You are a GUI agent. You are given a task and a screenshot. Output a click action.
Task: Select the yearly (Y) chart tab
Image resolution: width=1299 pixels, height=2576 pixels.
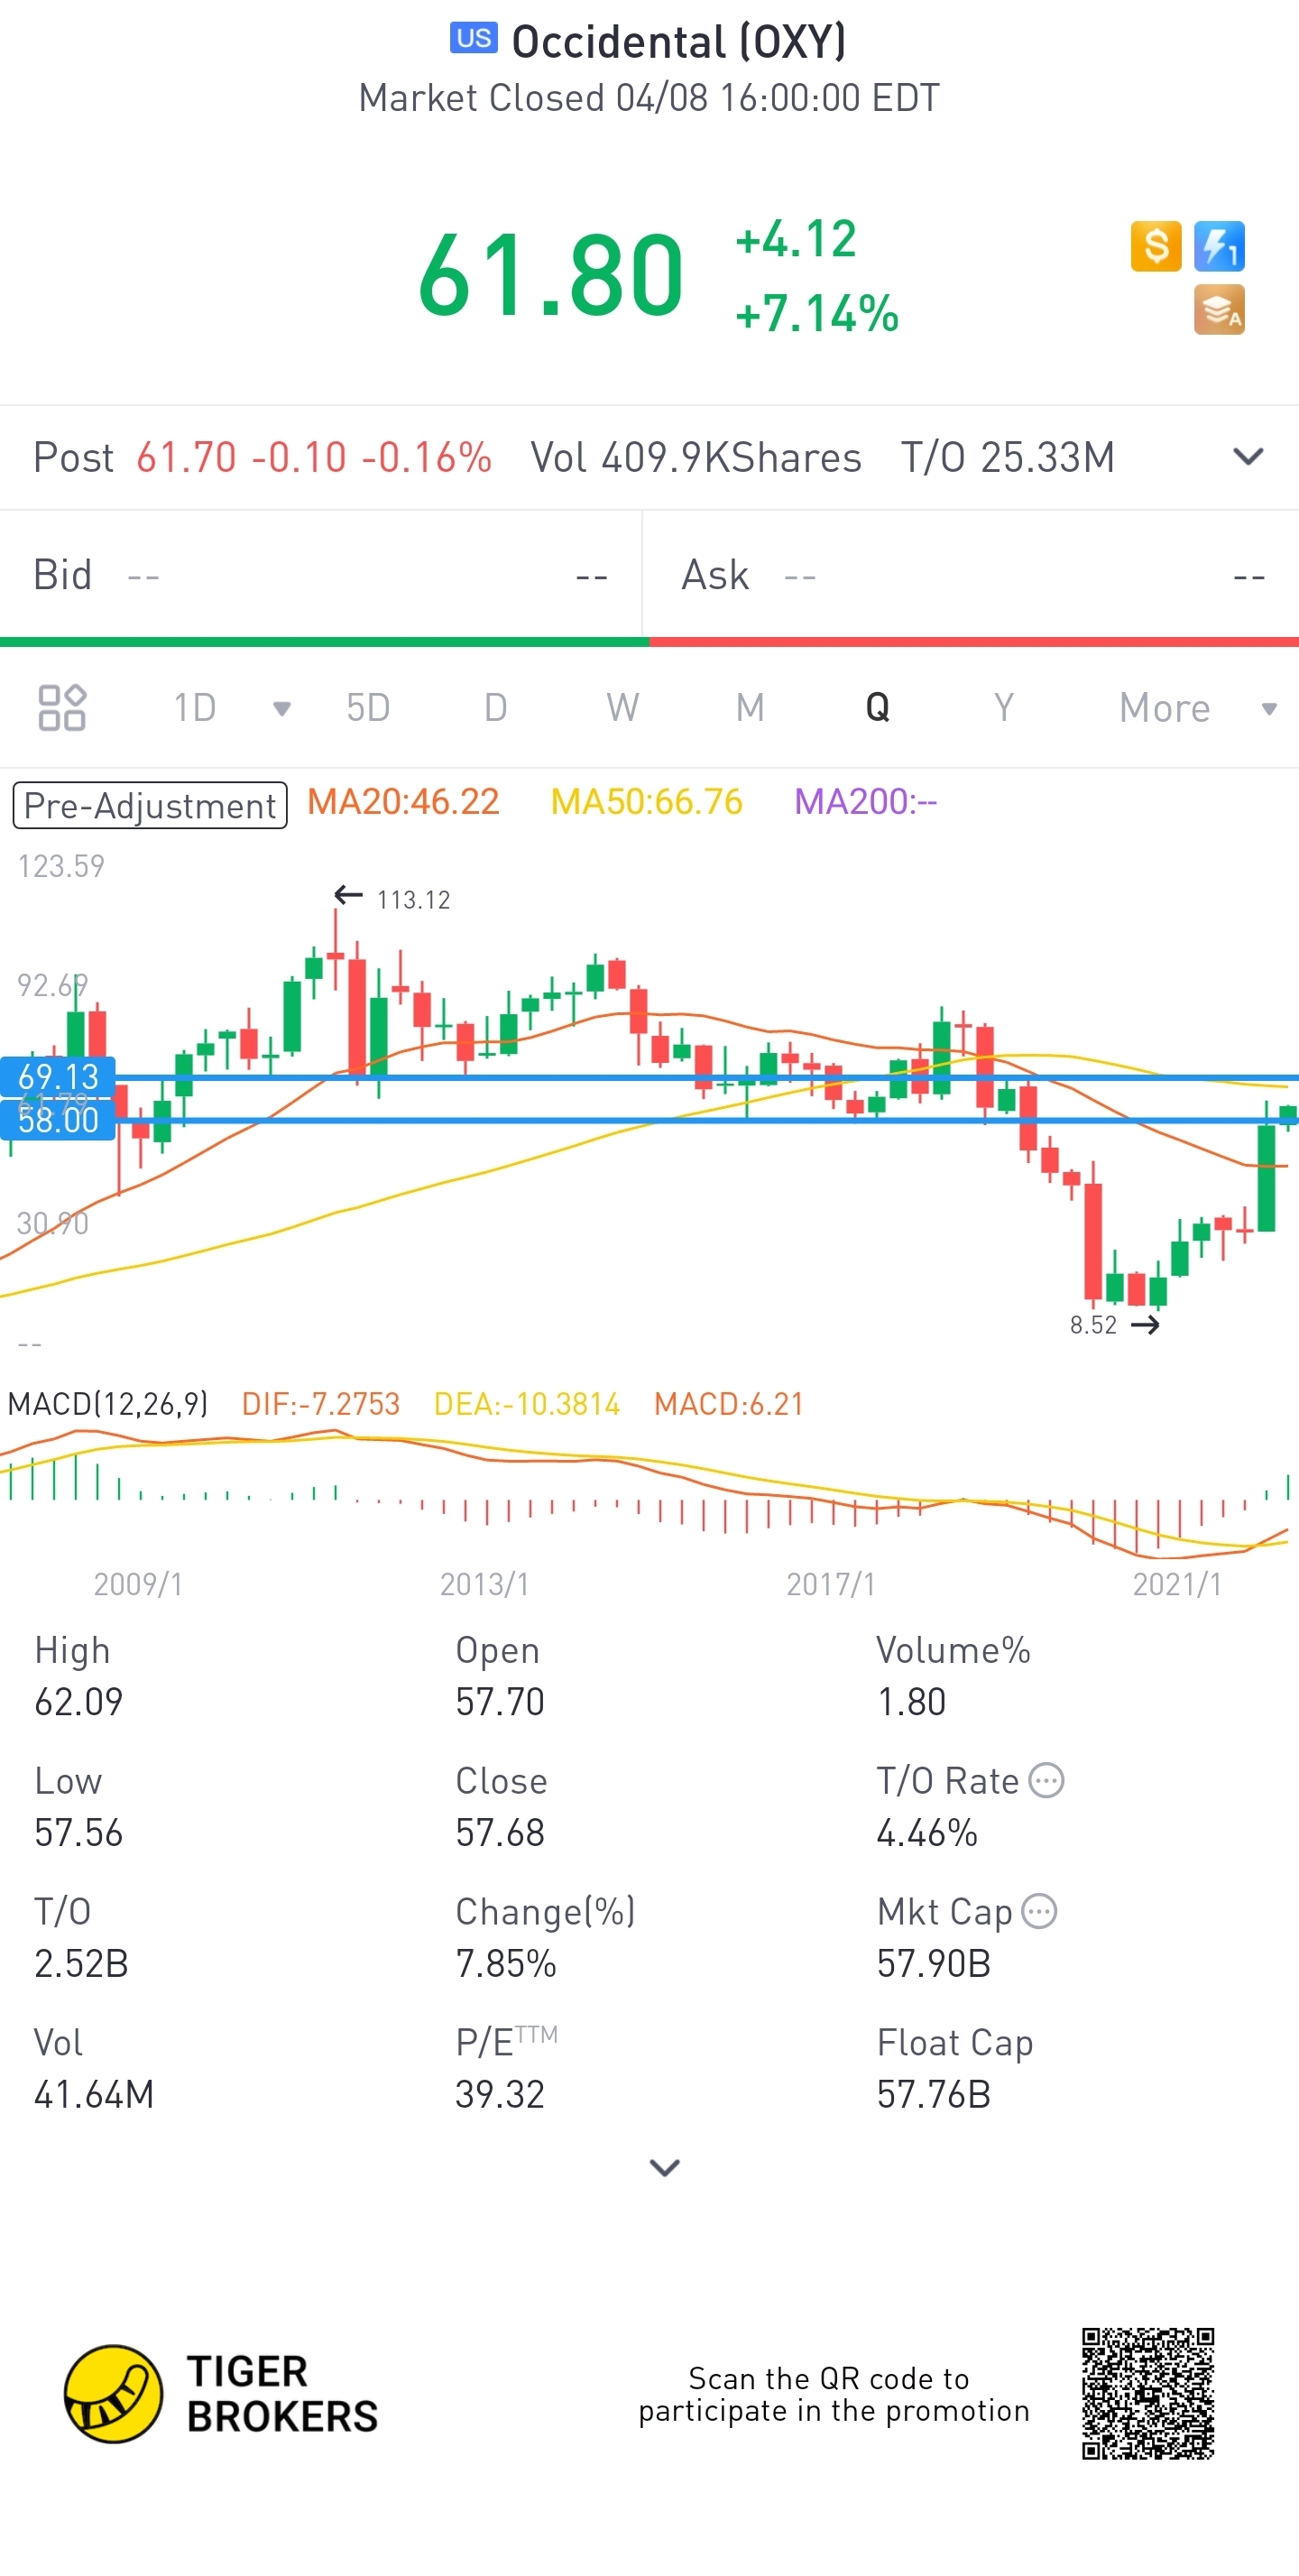[x=1004, y=708]
